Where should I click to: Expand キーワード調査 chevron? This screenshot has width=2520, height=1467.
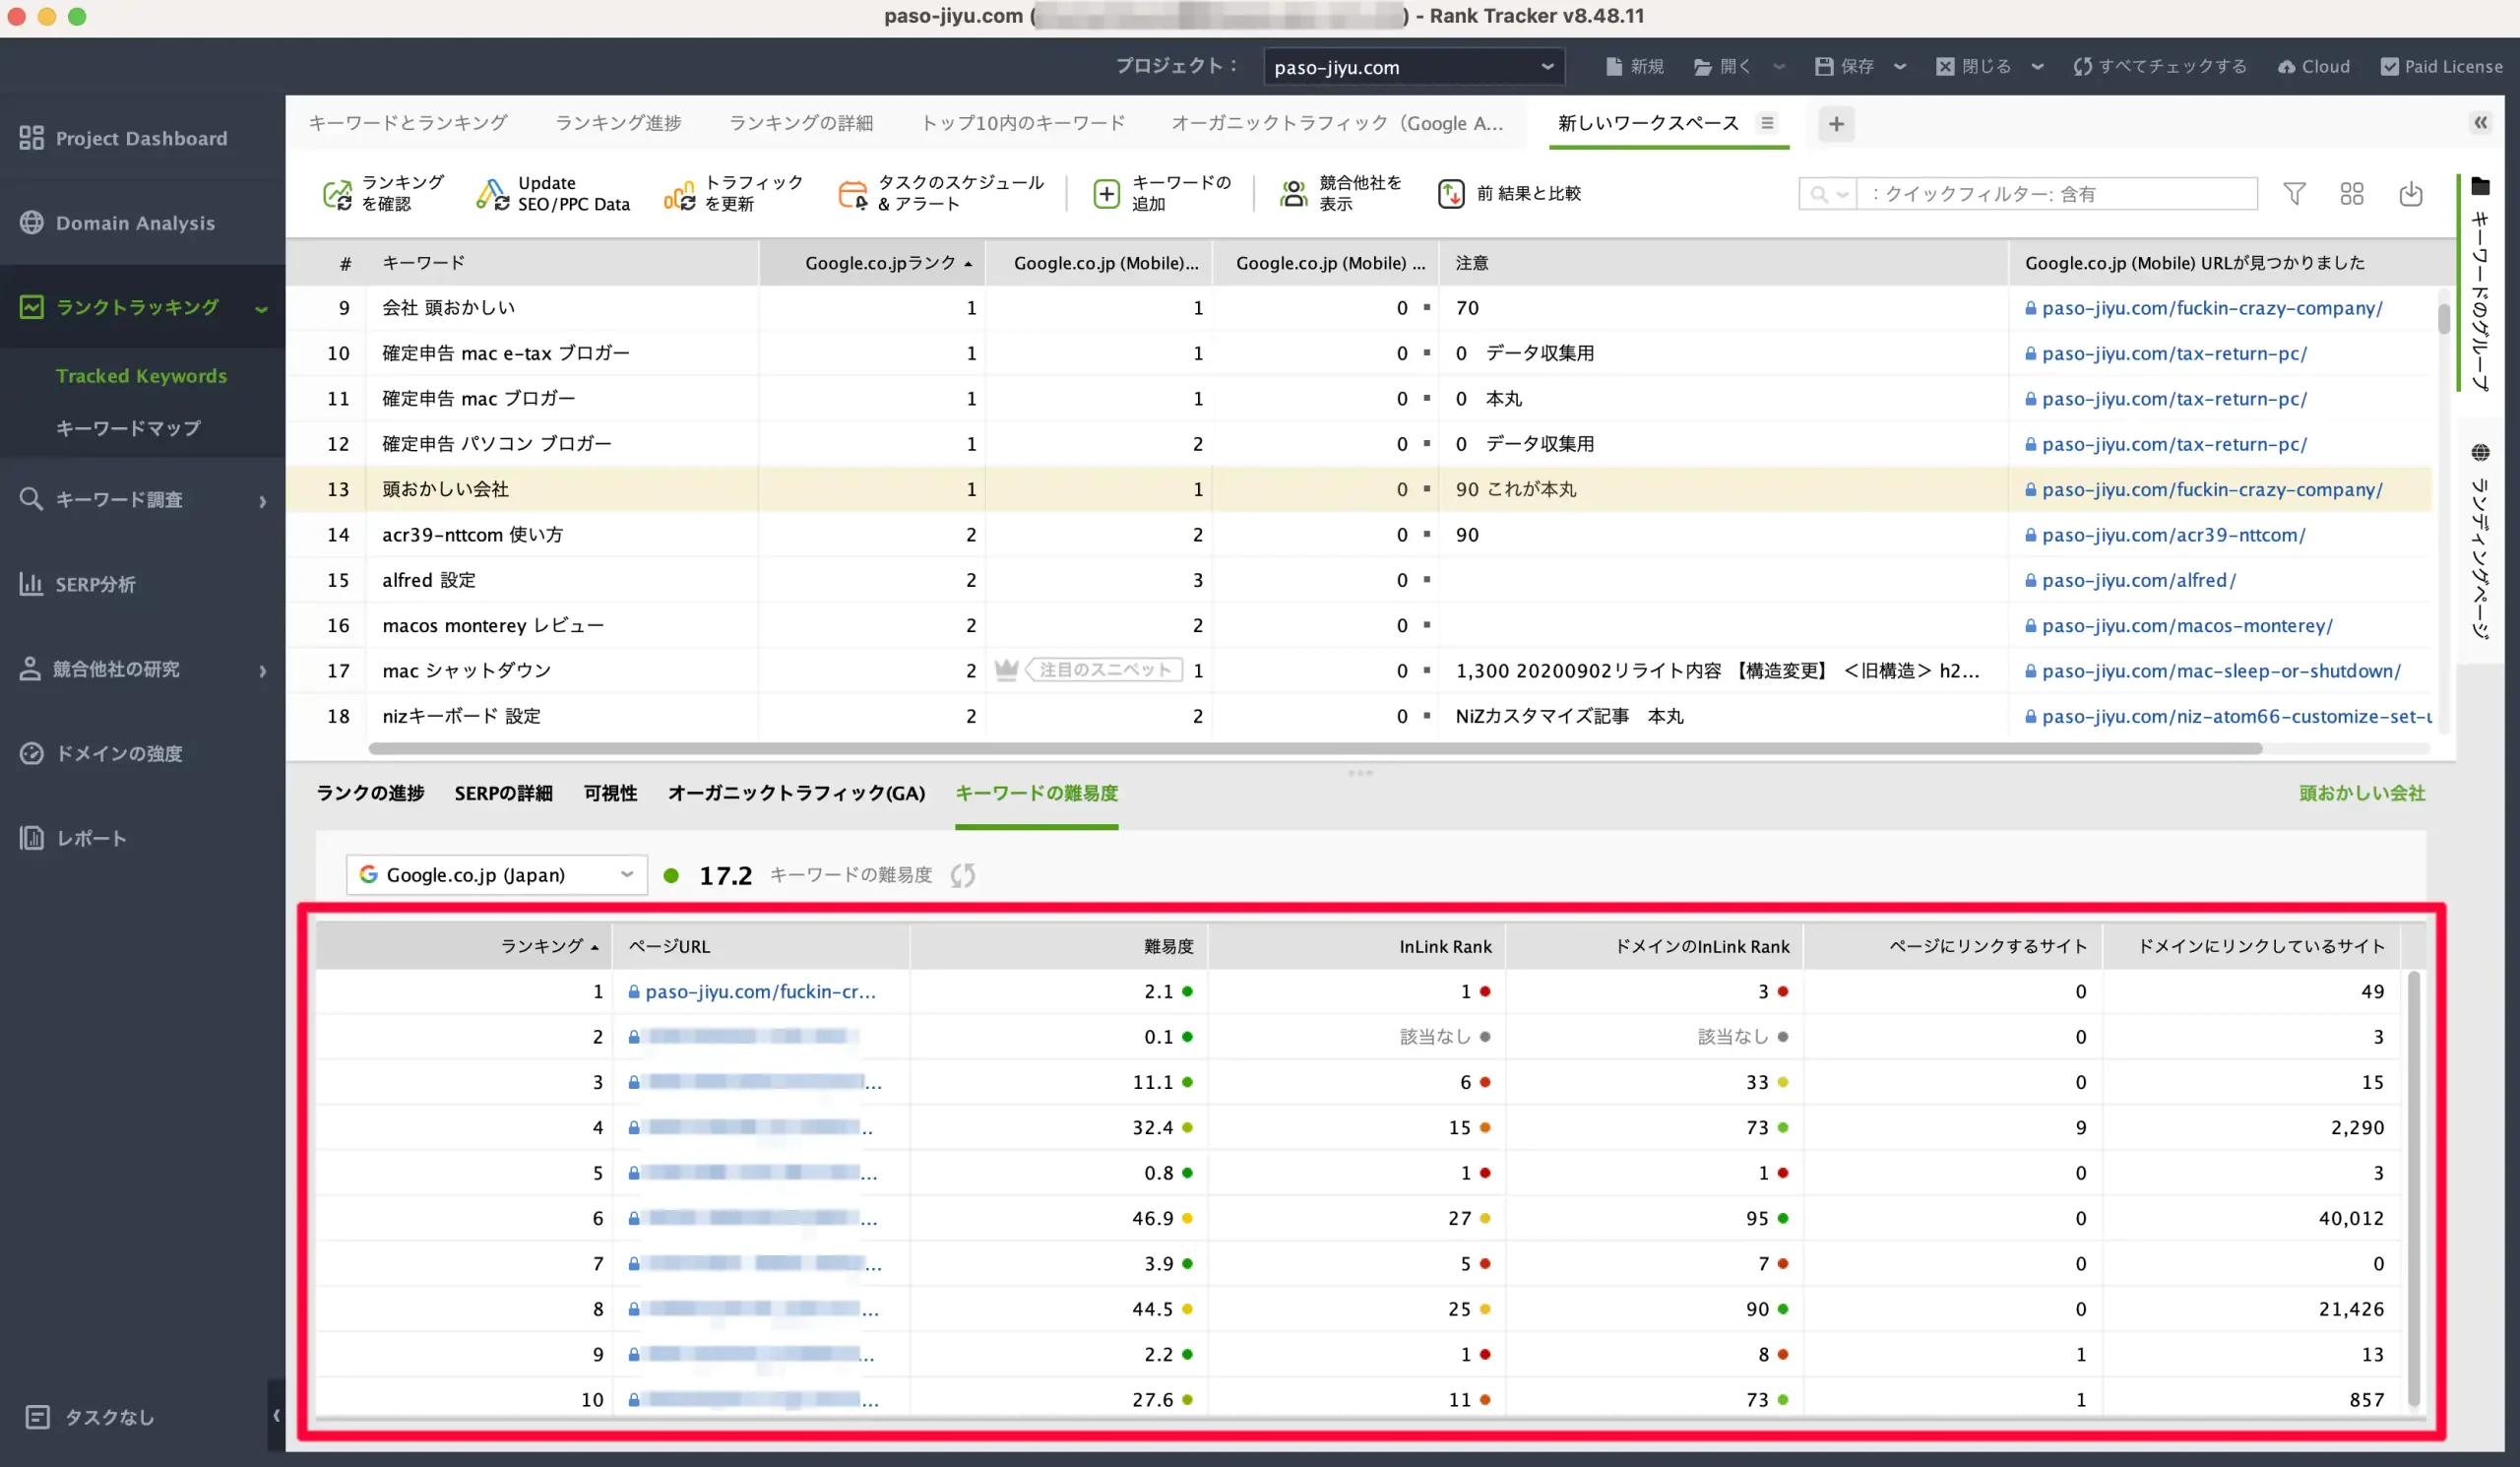pos(263,501)
